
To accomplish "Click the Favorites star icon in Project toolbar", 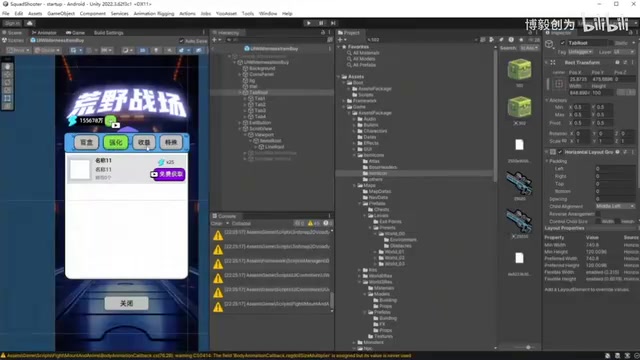I will point(521,40).
